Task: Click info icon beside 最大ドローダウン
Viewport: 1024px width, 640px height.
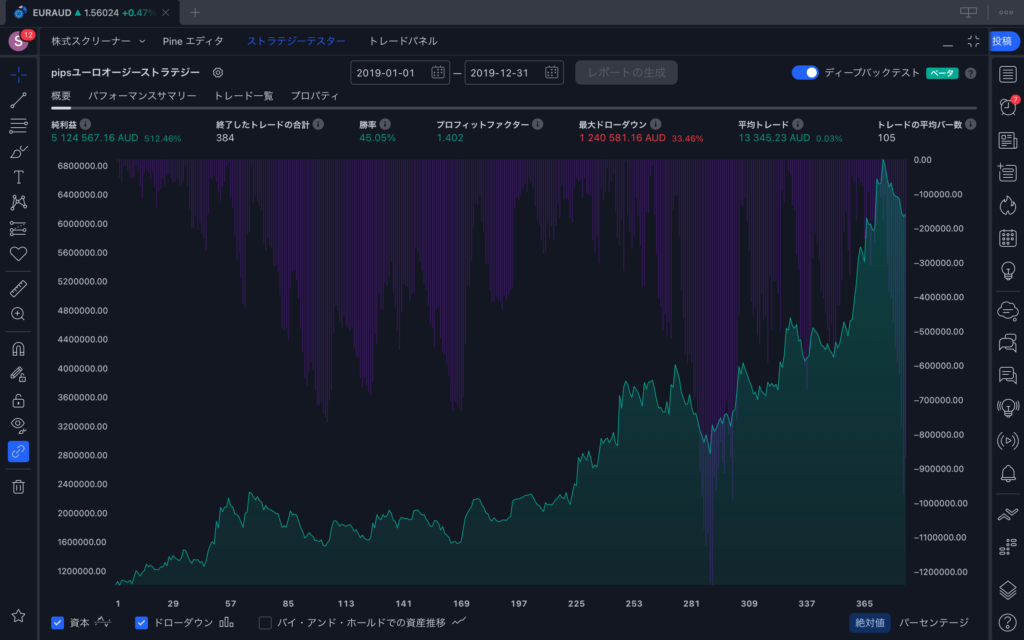Action: (x=656, y=124)
